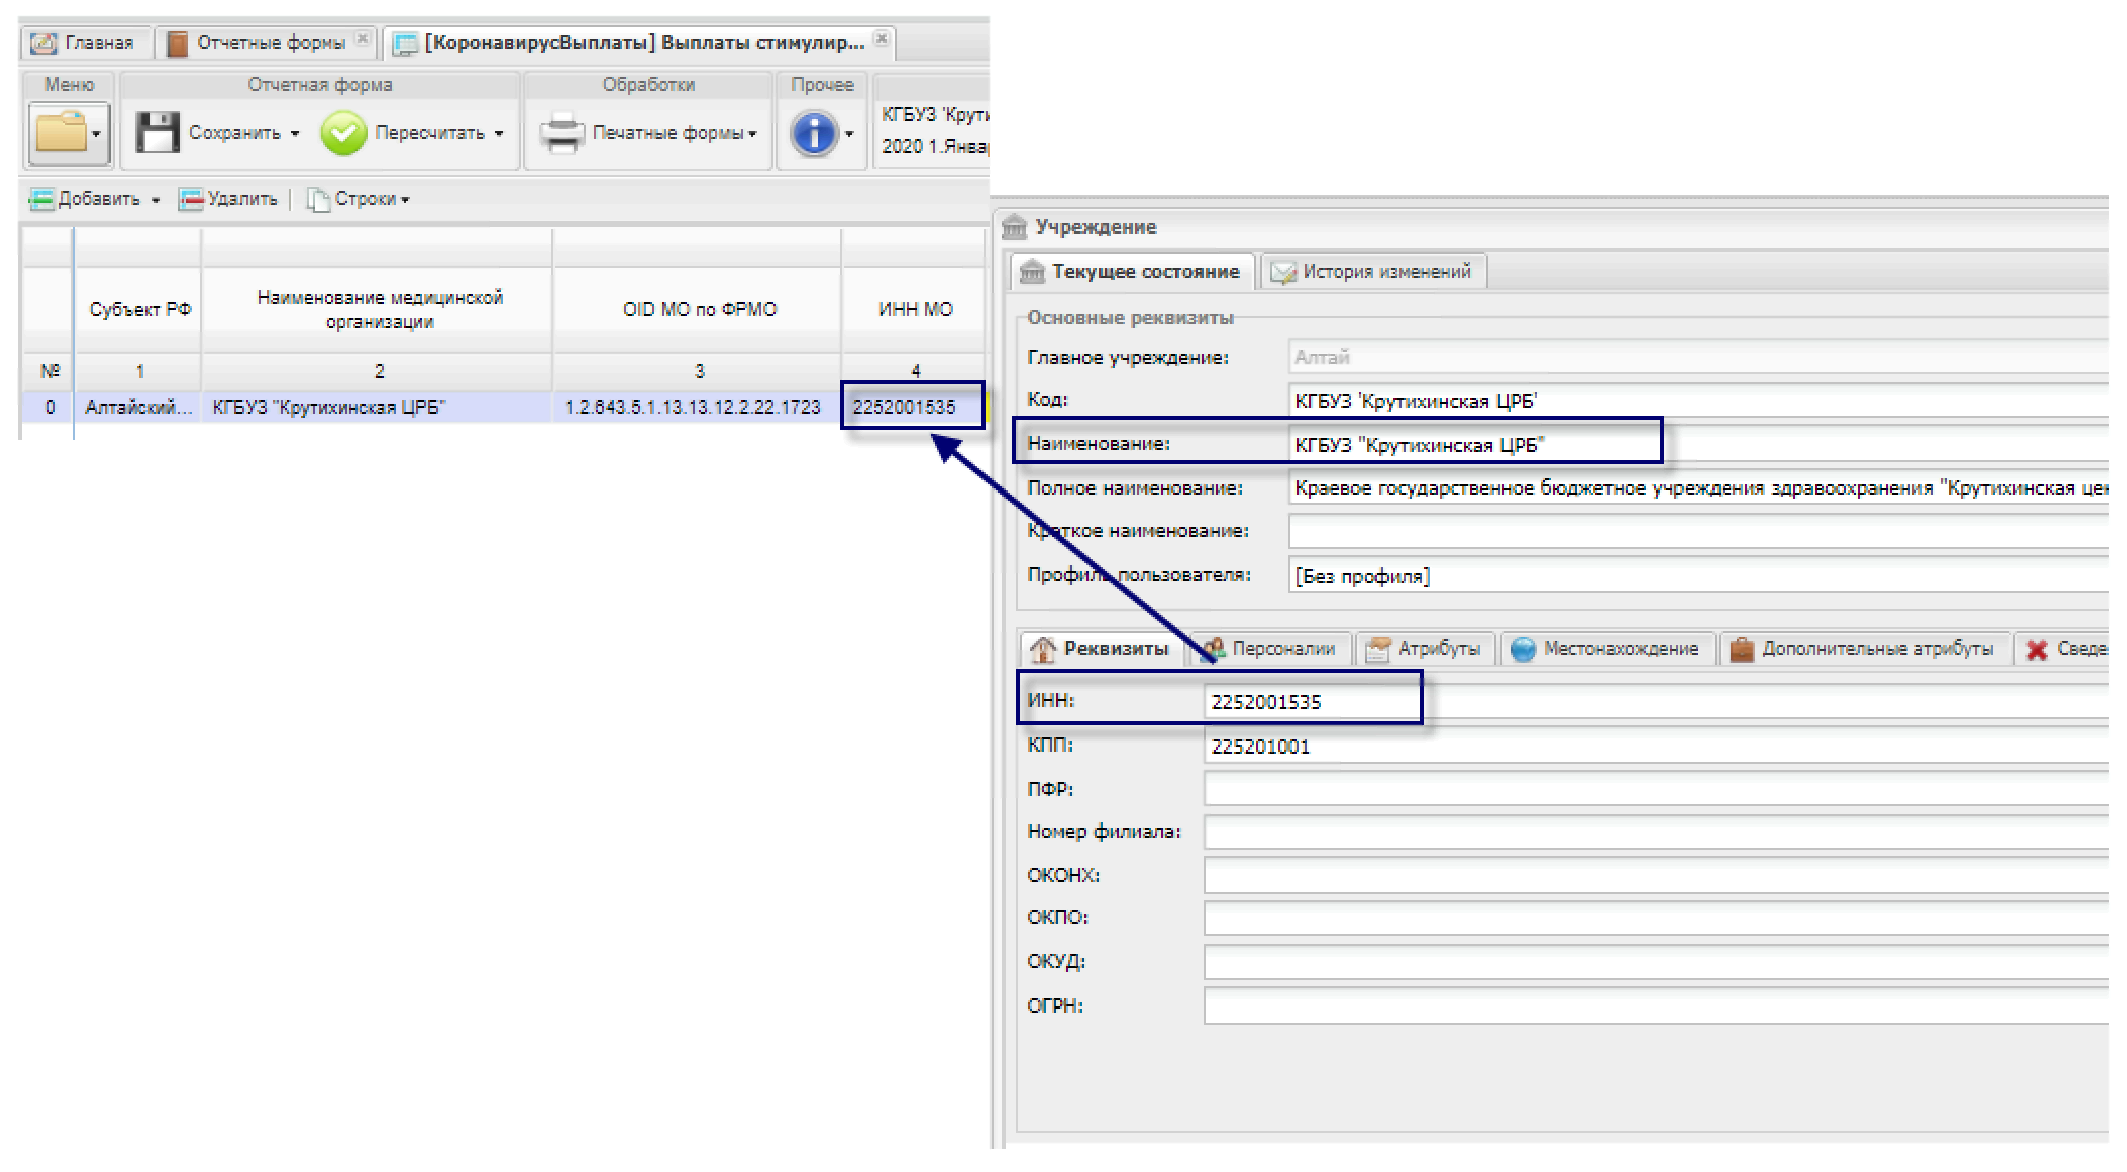Click the ИНН MO cell 2252001535
The width and height of the screenshot is (2127, 1172).
(905, 407)
